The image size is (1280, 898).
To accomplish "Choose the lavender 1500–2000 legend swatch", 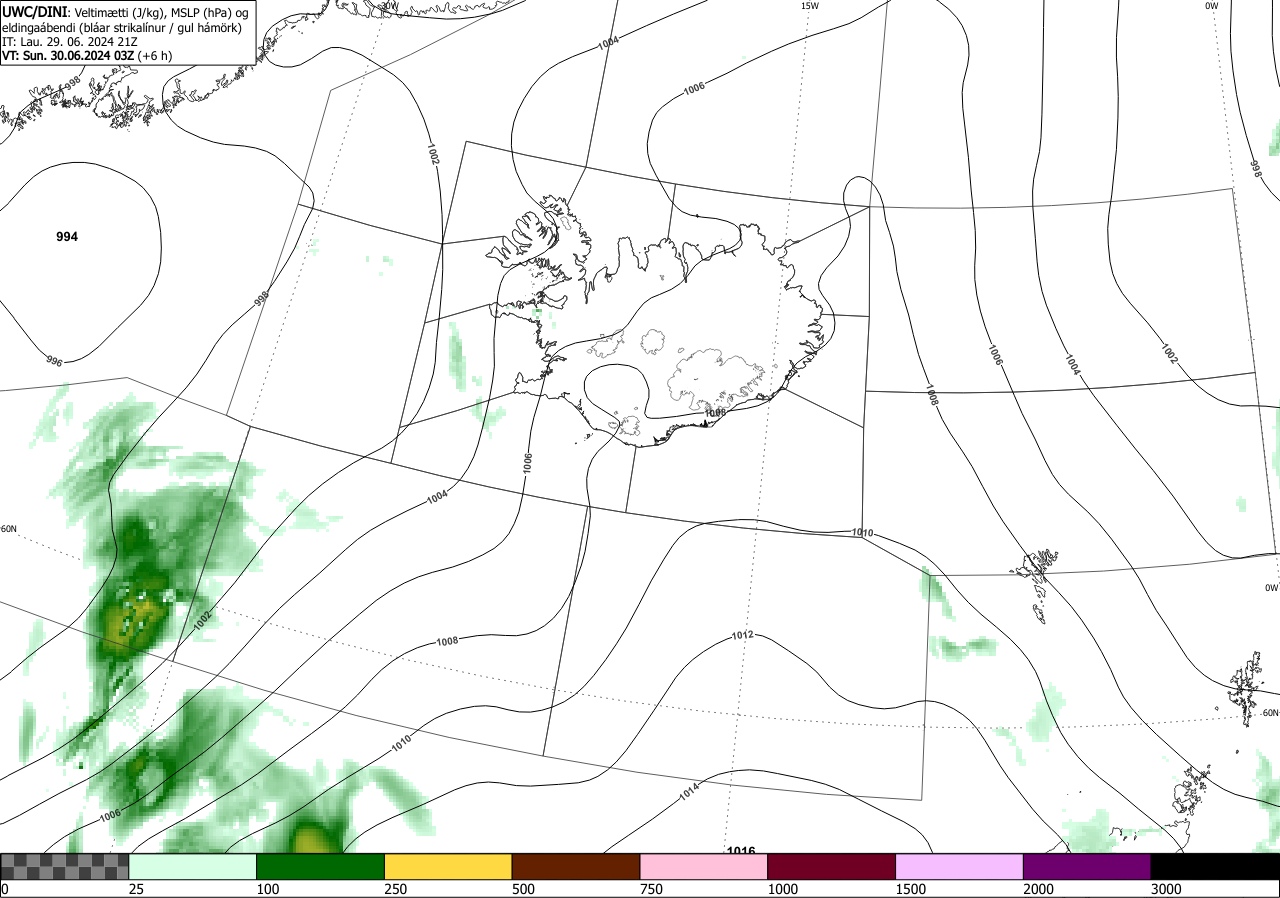I will (960, 866).
